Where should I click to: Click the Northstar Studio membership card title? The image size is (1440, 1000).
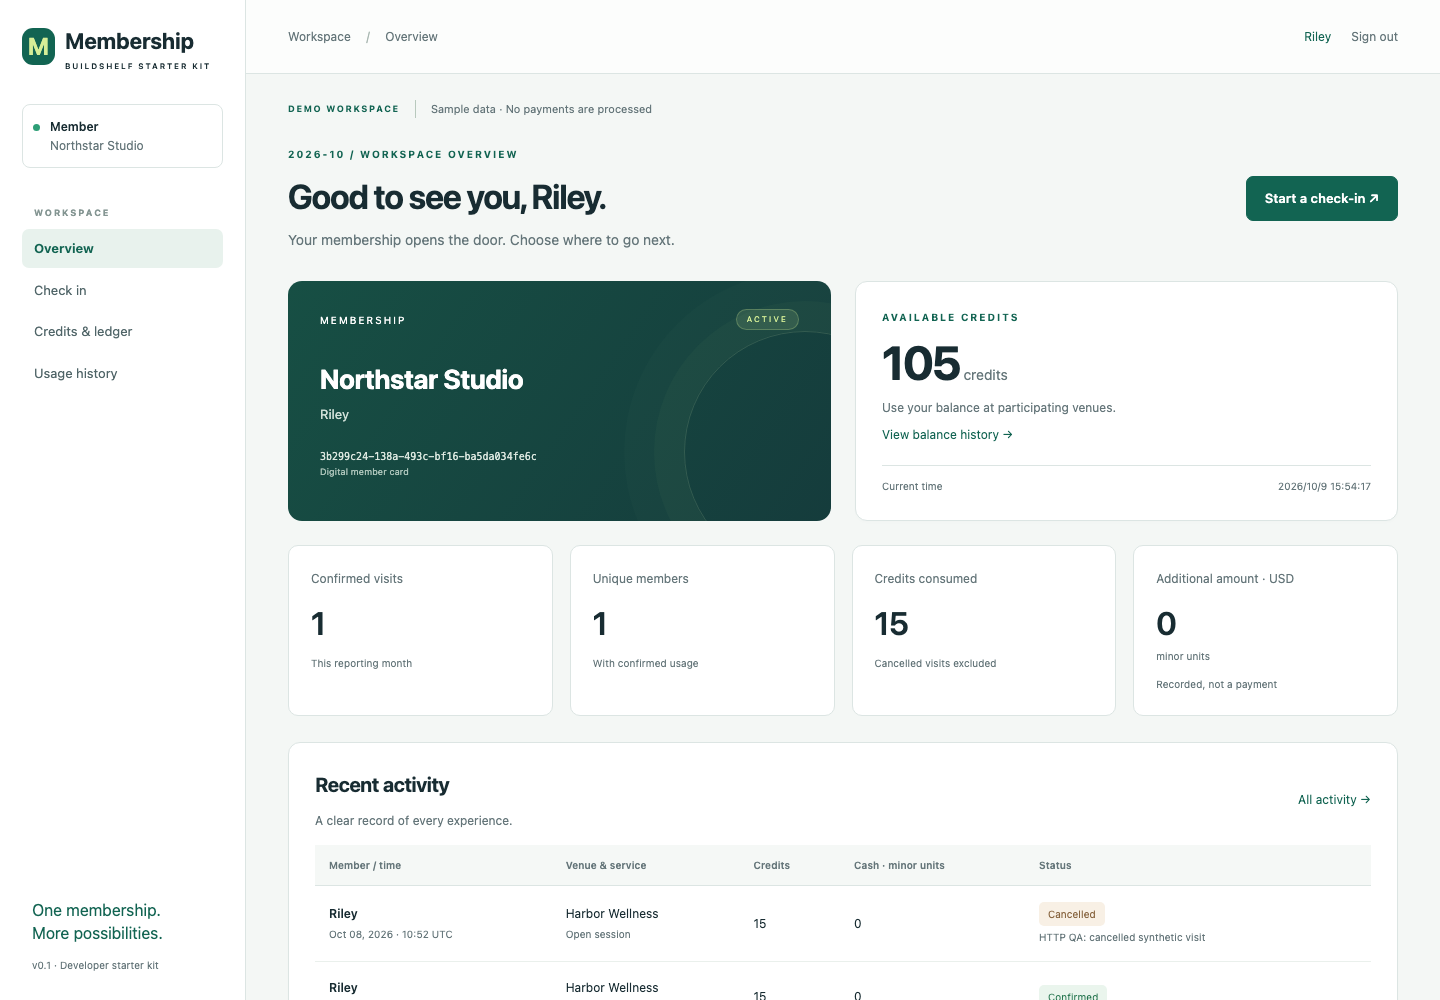pyautogui.click(x=421, y=380)
